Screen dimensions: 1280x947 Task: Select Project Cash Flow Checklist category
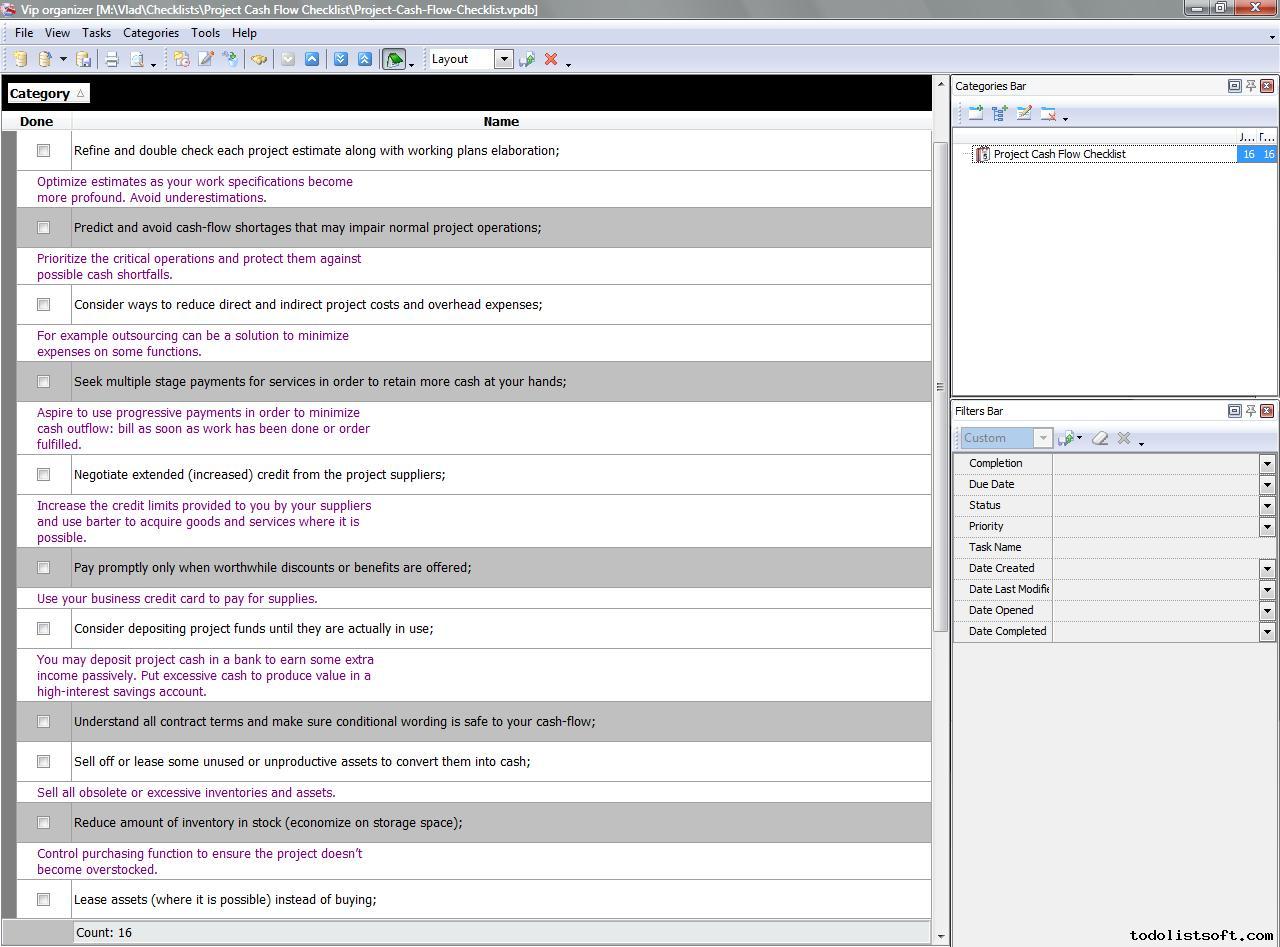[x=1059, y=154]
